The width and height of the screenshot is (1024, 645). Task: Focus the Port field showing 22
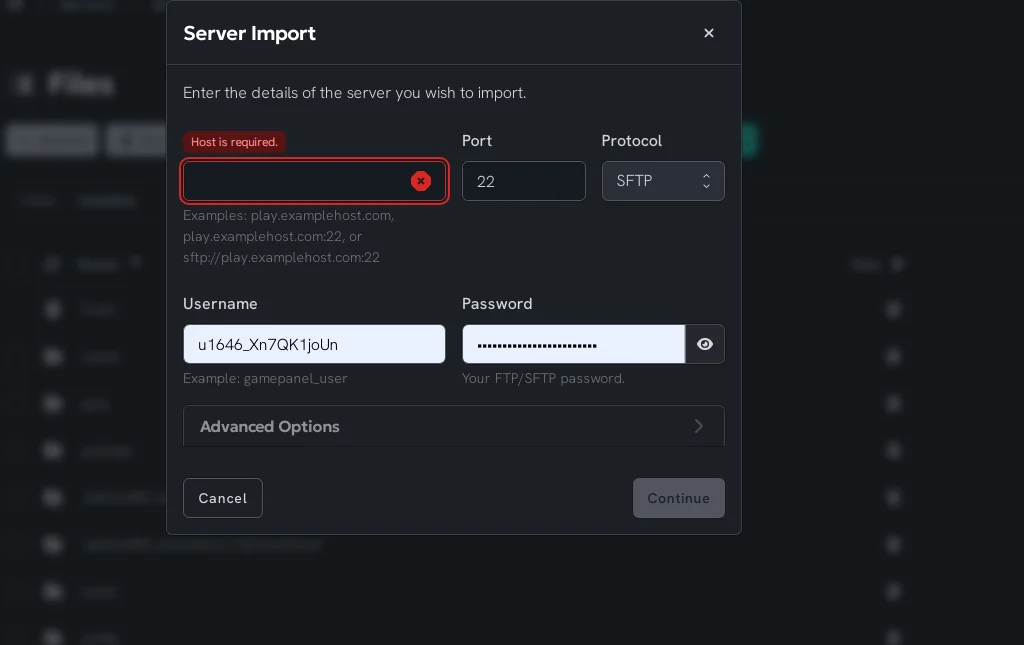coord(523,181)
